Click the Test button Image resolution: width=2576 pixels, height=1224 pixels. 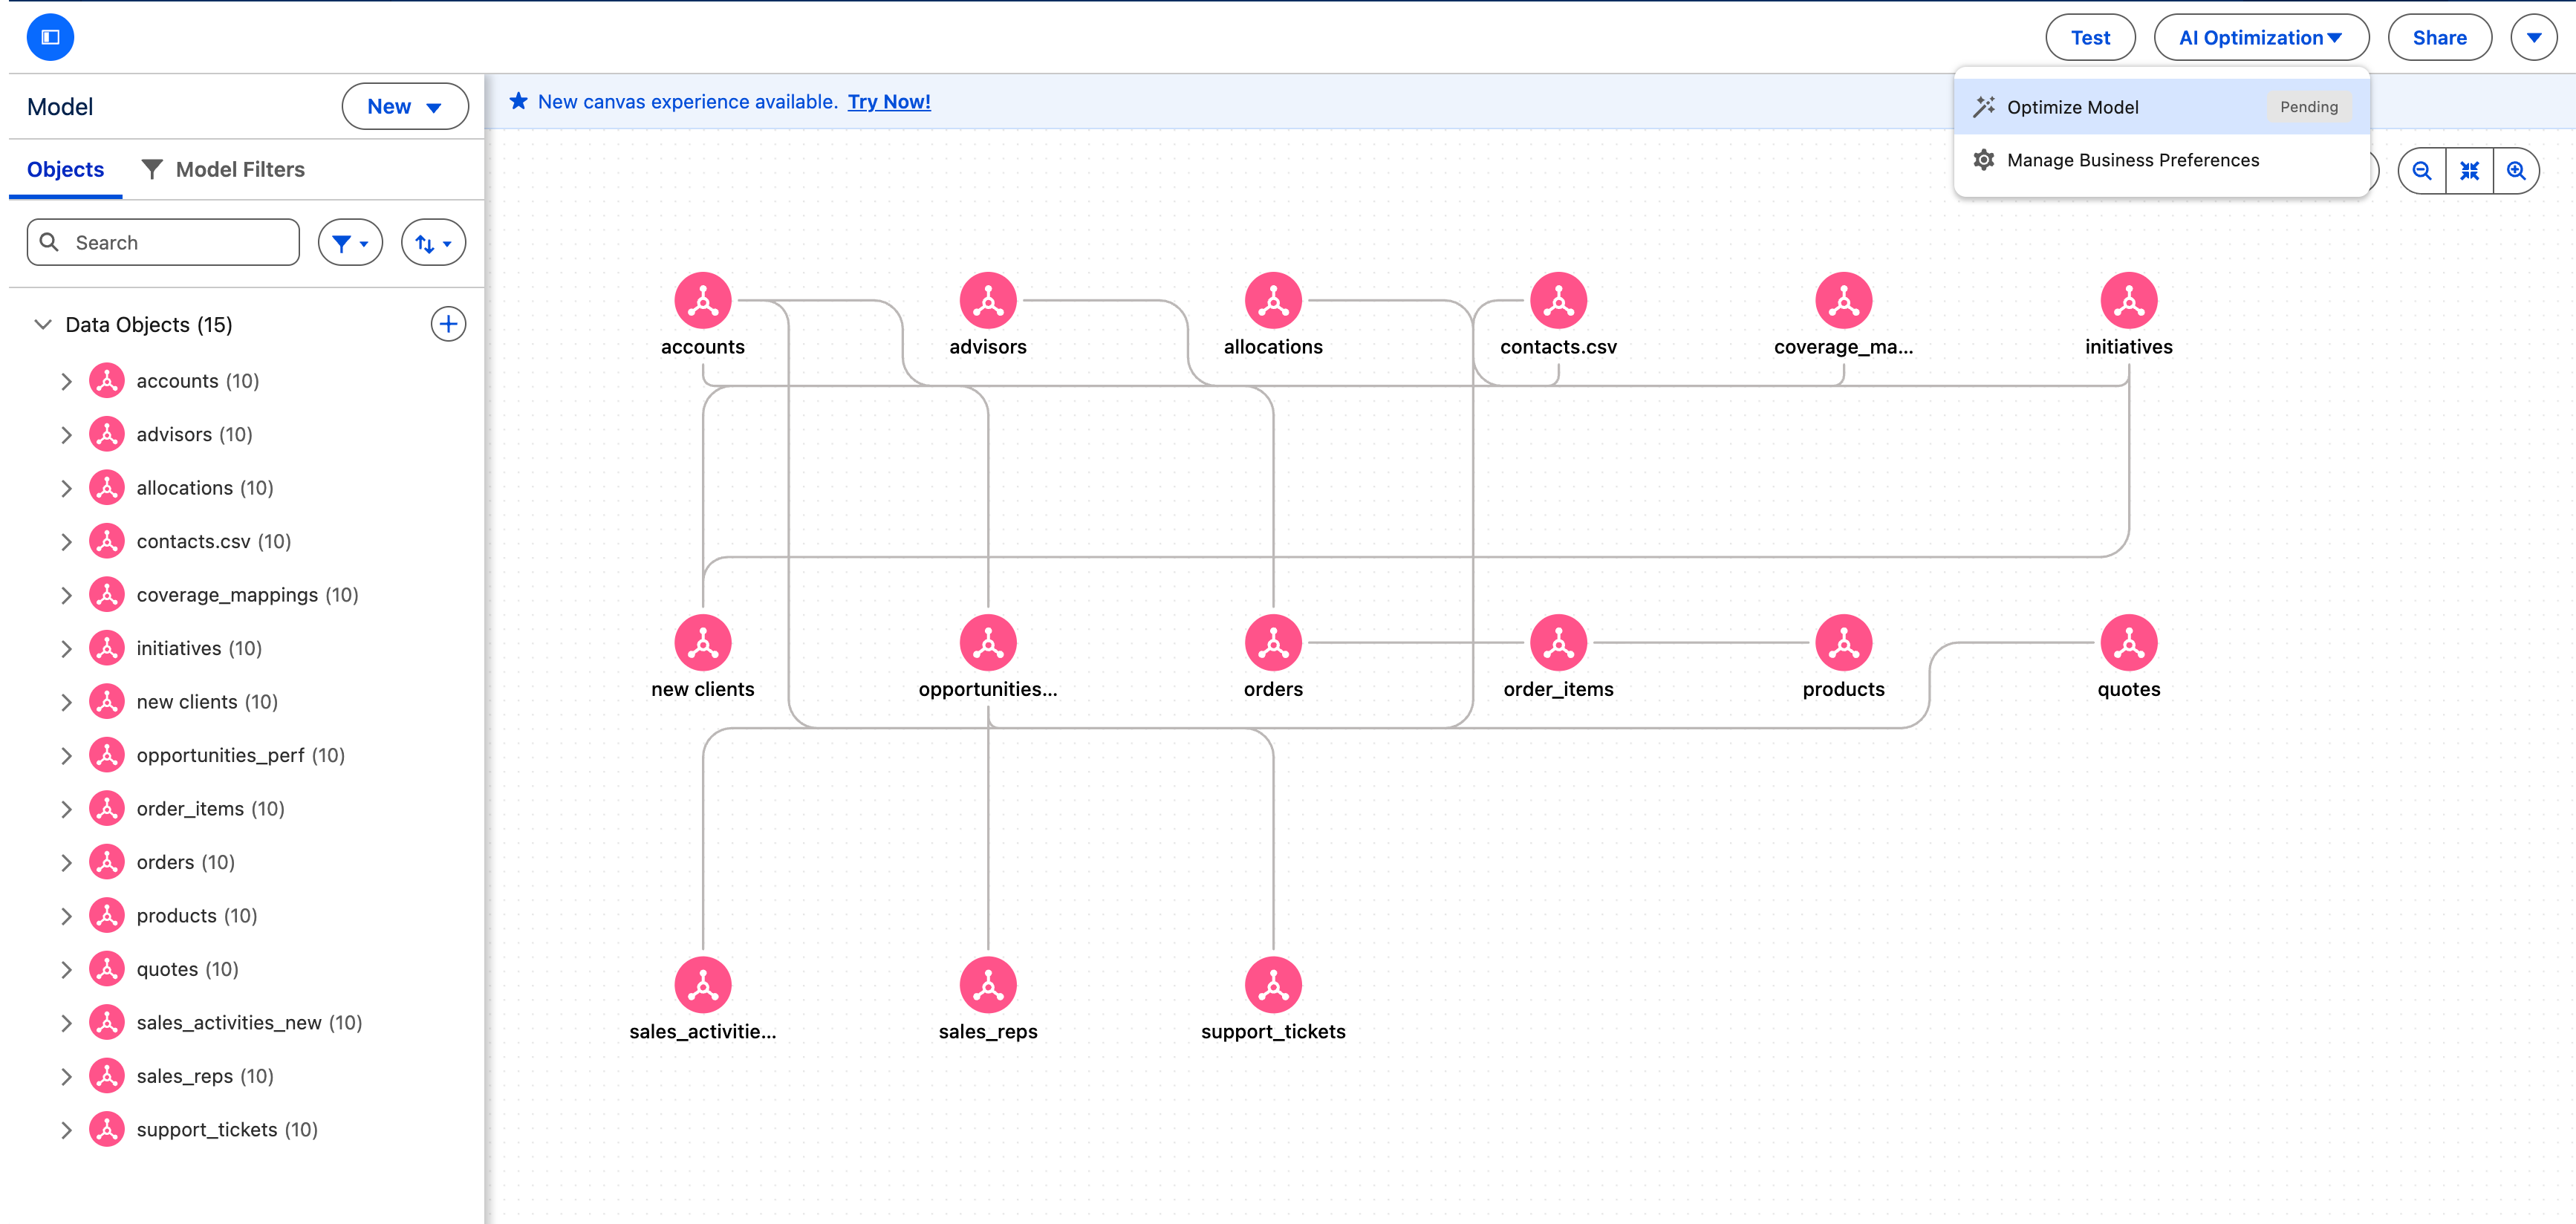[x=2090, y=37]
